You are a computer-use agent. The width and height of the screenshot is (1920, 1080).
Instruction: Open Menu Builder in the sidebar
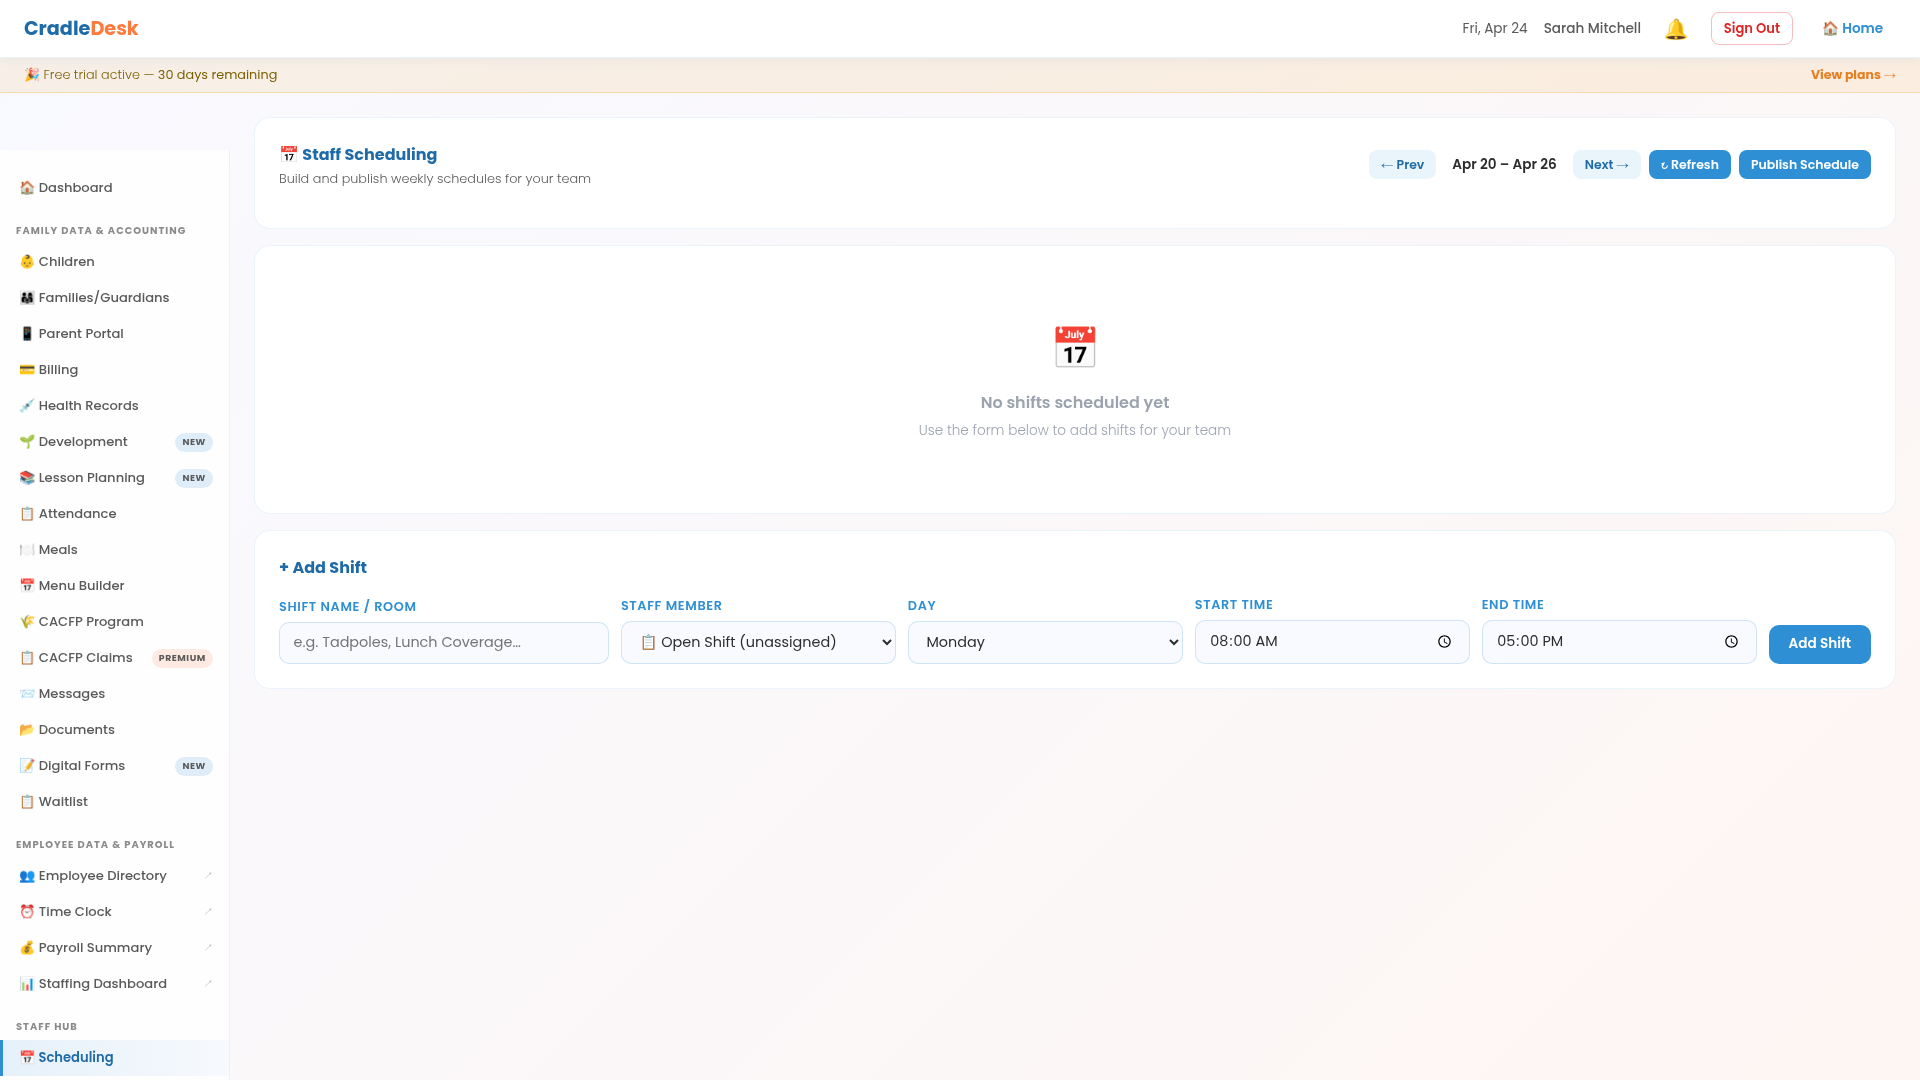[81, 586]
